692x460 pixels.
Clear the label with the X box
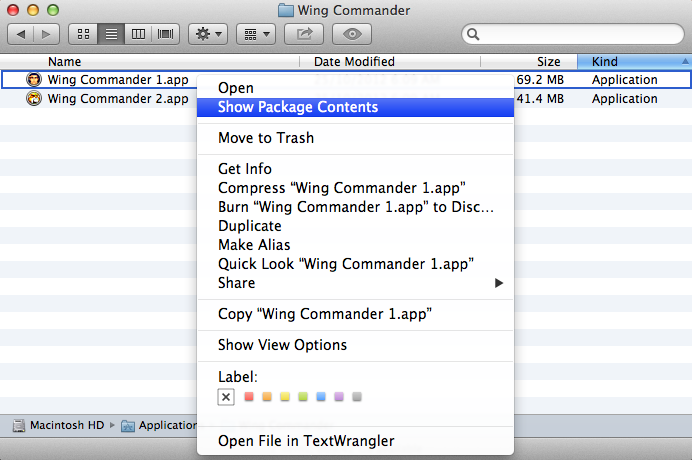pos(226,397)
